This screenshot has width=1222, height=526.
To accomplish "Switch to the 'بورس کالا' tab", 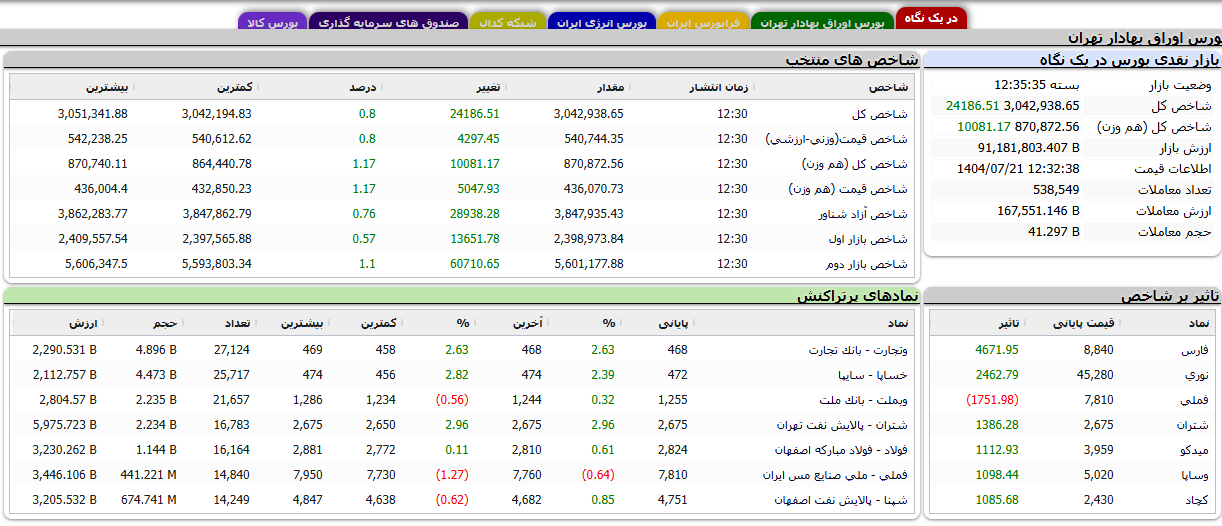I will pyautogui.click(x=272, y=22).
